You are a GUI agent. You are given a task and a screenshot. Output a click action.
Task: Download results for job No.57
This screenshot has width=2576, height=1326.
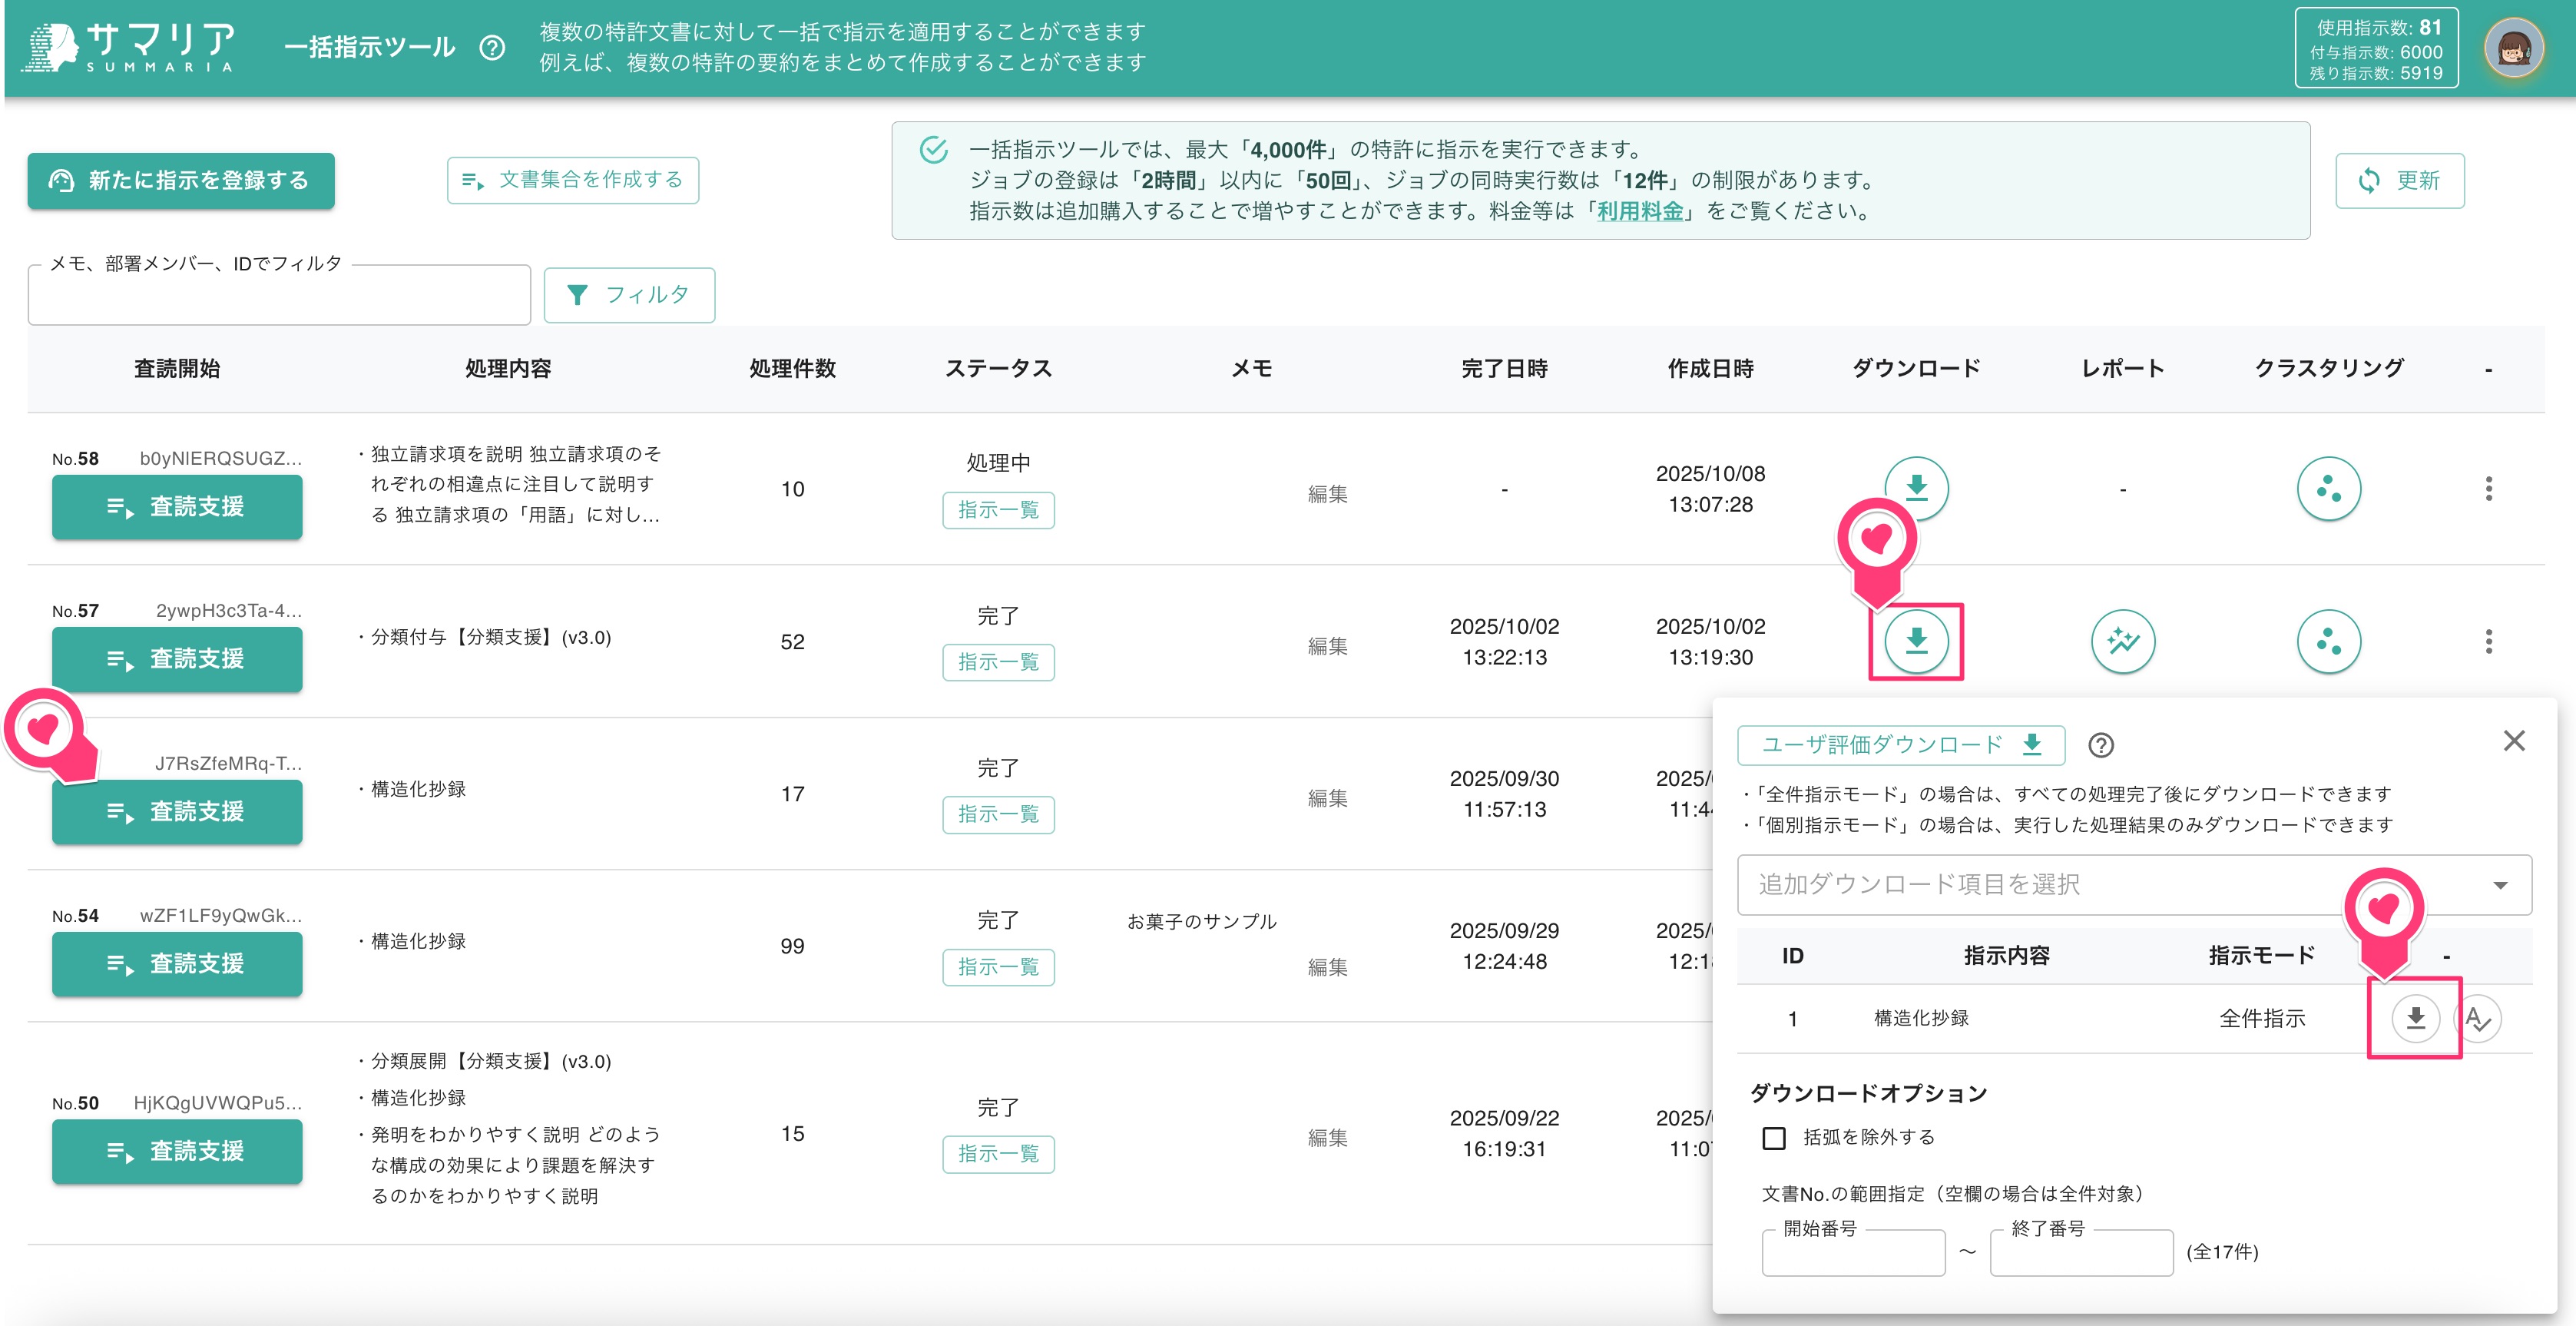point(1916,641)
